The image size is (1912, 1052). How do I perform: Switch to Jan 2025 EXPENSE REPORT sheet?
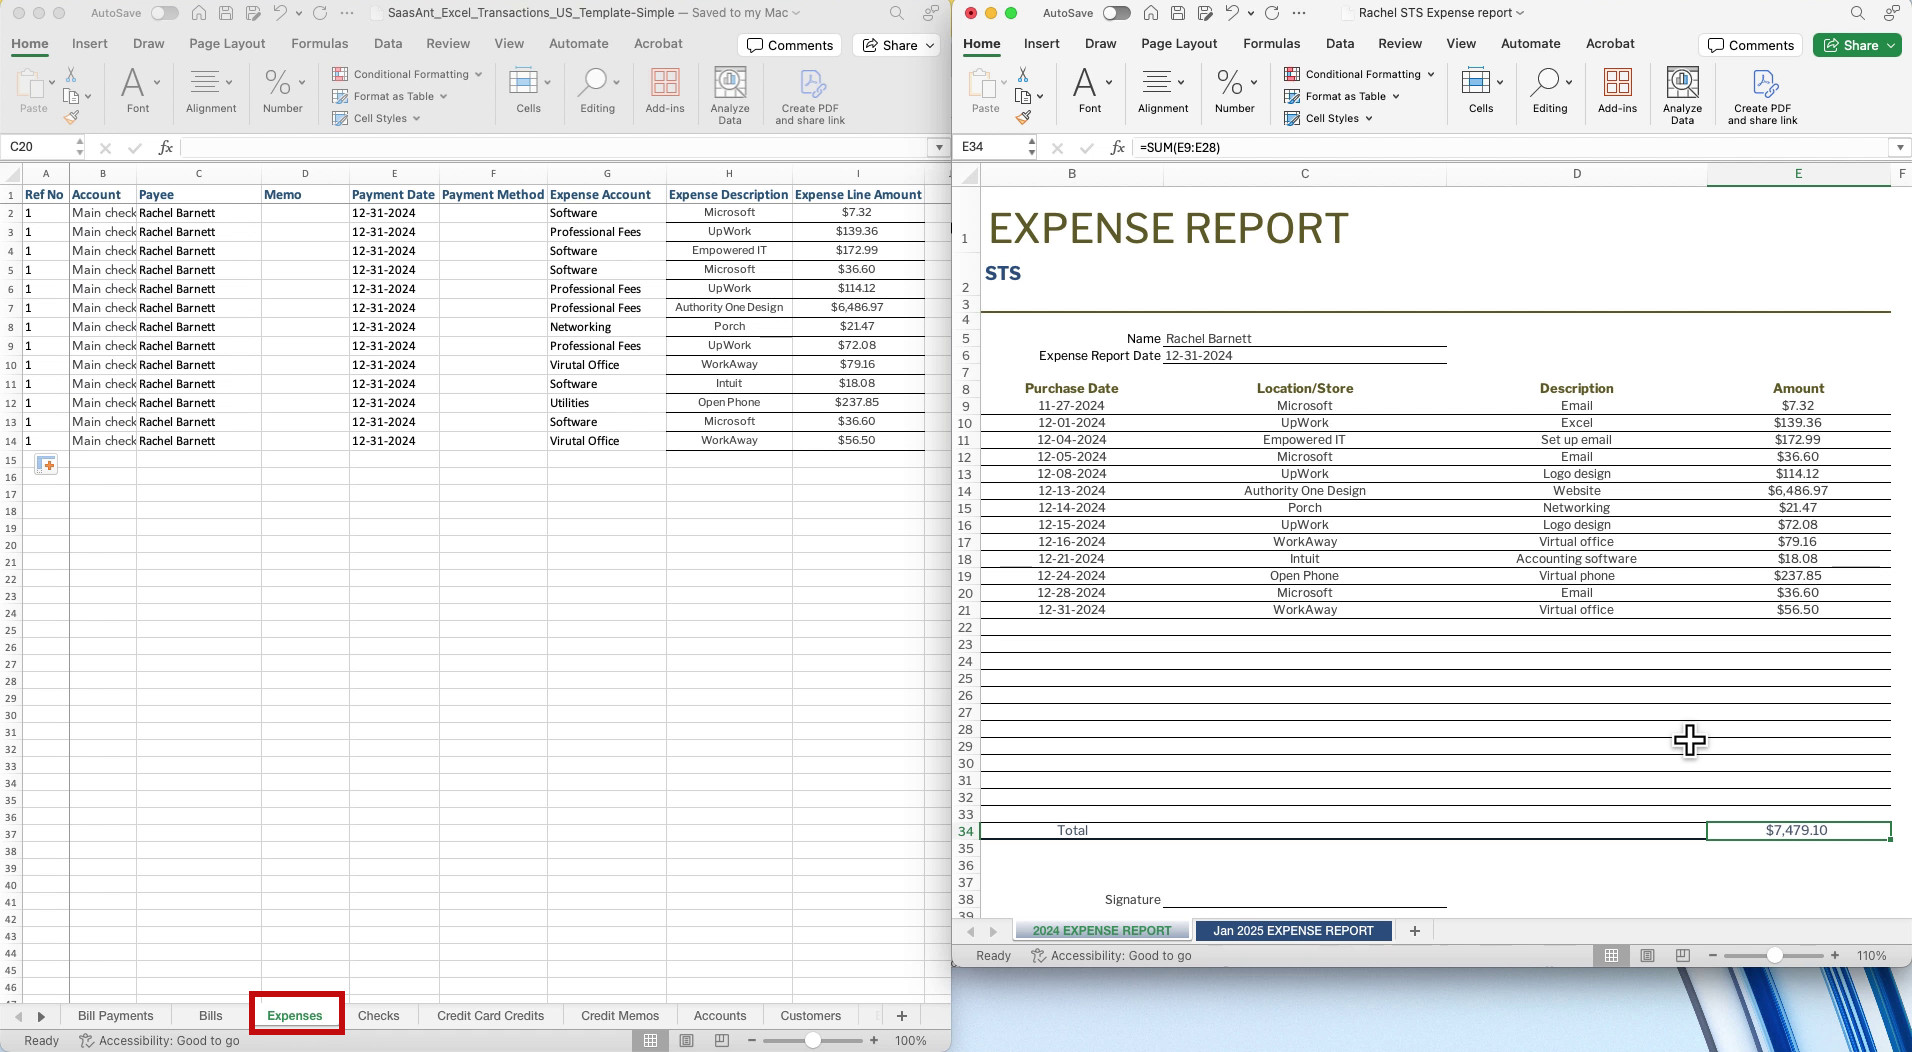pos(1293,931)
